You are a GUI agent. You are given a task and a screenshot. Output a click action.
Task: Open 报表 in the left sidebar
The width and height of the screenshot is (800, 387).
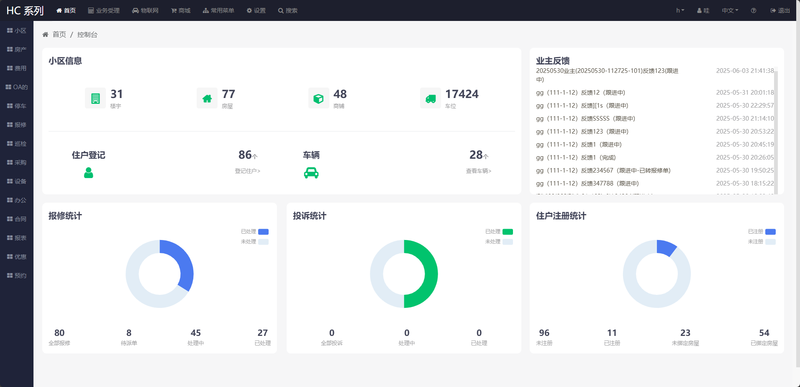coord(16,238)
